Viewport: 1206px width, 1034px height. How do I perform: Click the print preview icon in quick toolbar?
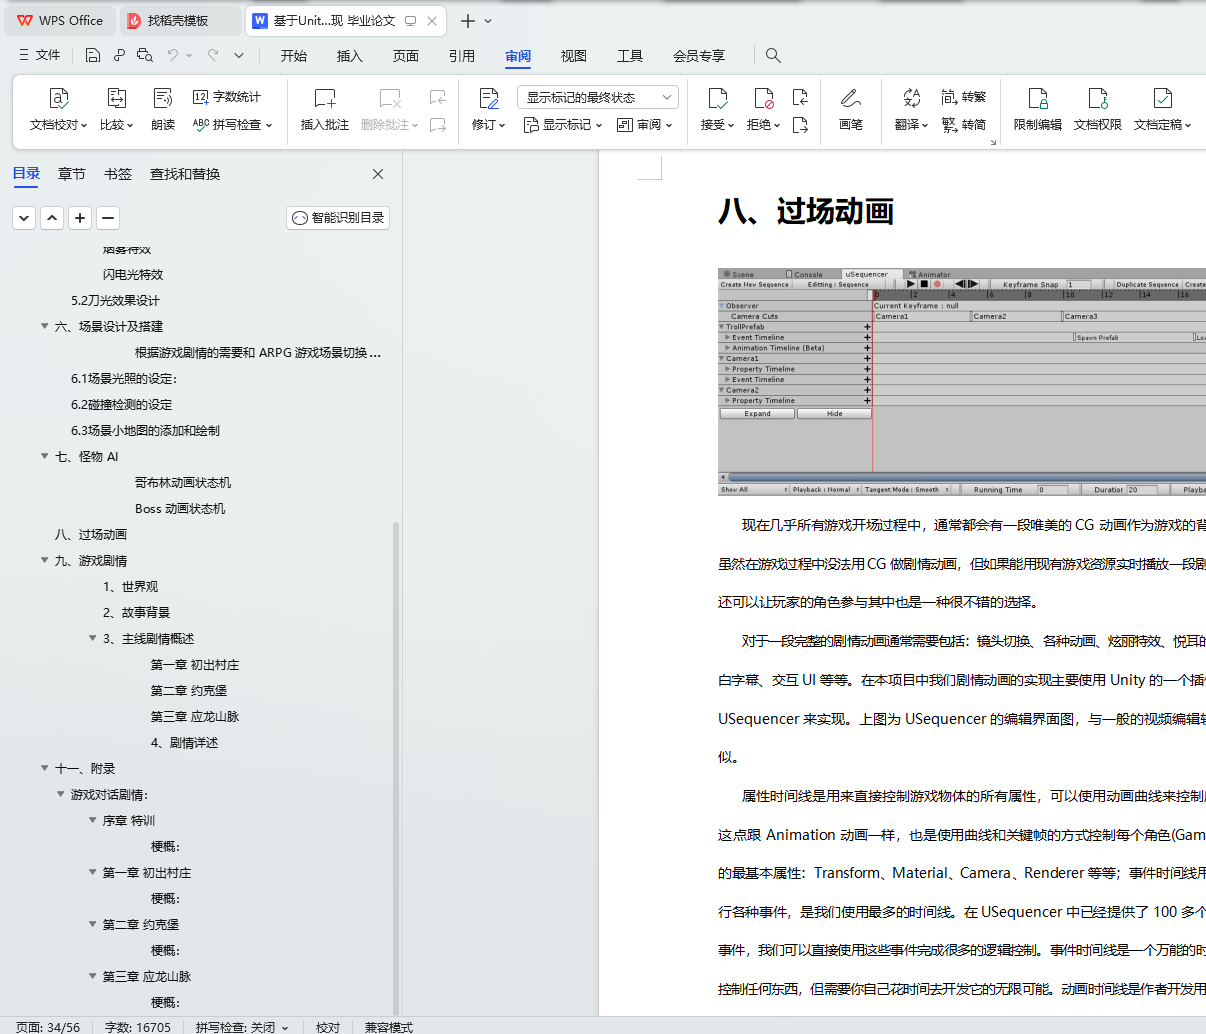[145, 55]
